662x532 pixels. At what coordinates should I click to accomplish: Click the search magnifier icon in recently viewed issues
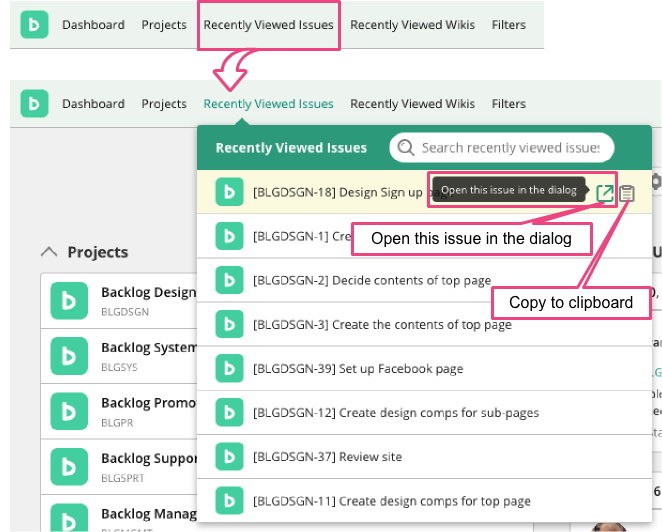(406, 147)
